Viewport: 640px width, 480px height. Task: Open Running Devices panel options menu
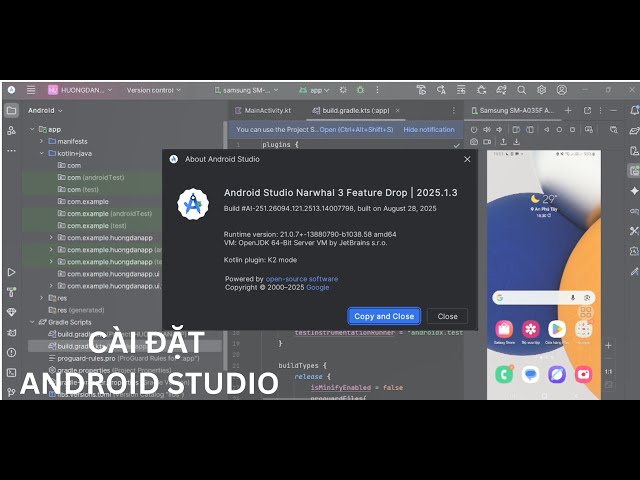tap(600, 110)
